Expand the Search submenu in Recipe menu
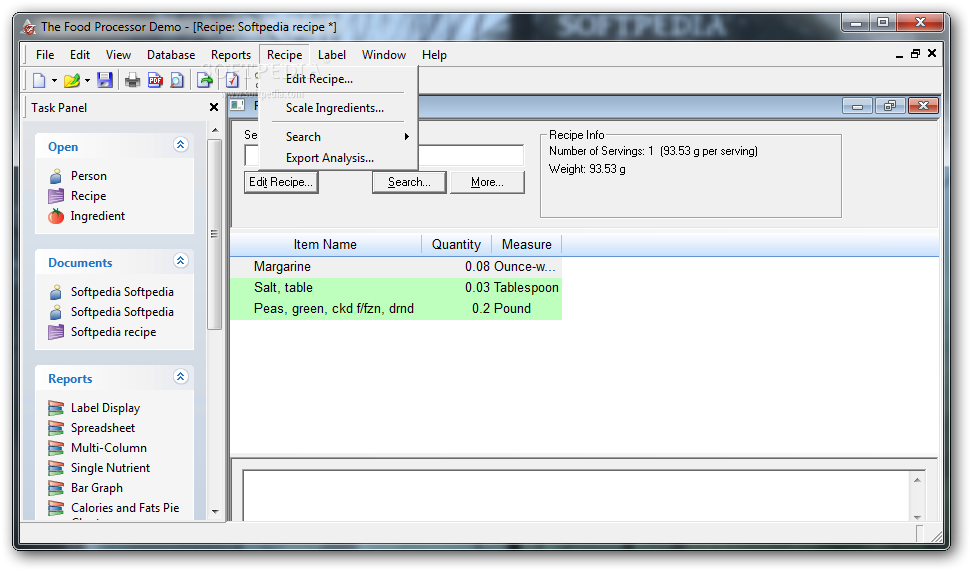This screenshot has width=971, height=571. click(x=339, y=136)
